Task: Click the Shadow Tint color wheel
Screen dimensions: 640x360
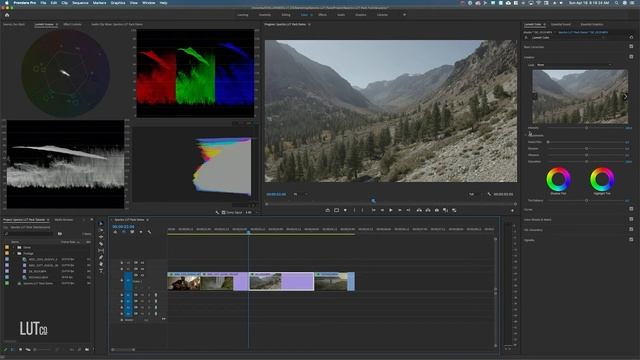Action: tap(558, 179)
